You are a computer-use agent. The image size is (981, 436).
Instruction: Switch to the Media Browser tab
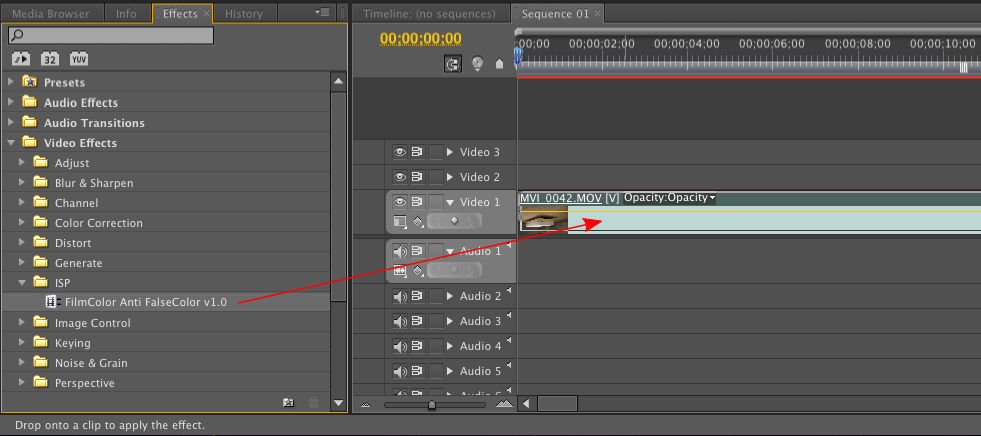click(x=51, y=13)
